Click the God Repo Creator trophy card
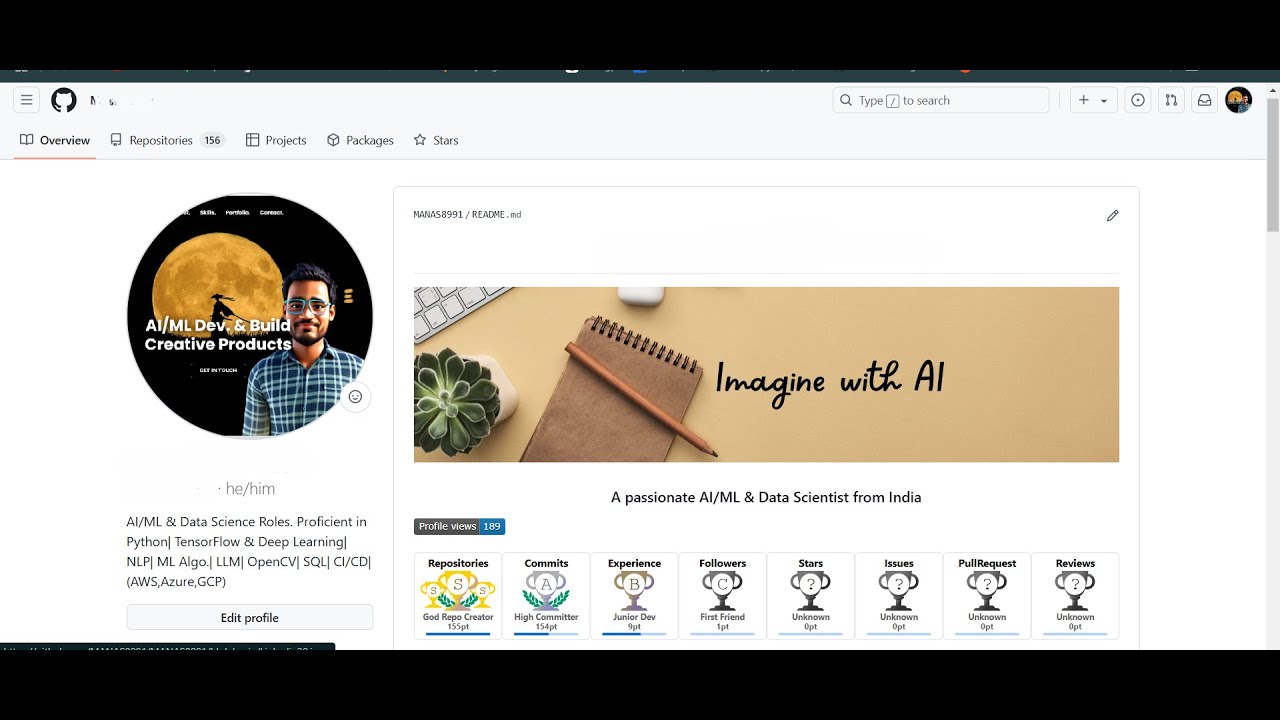 click(458, 596)
